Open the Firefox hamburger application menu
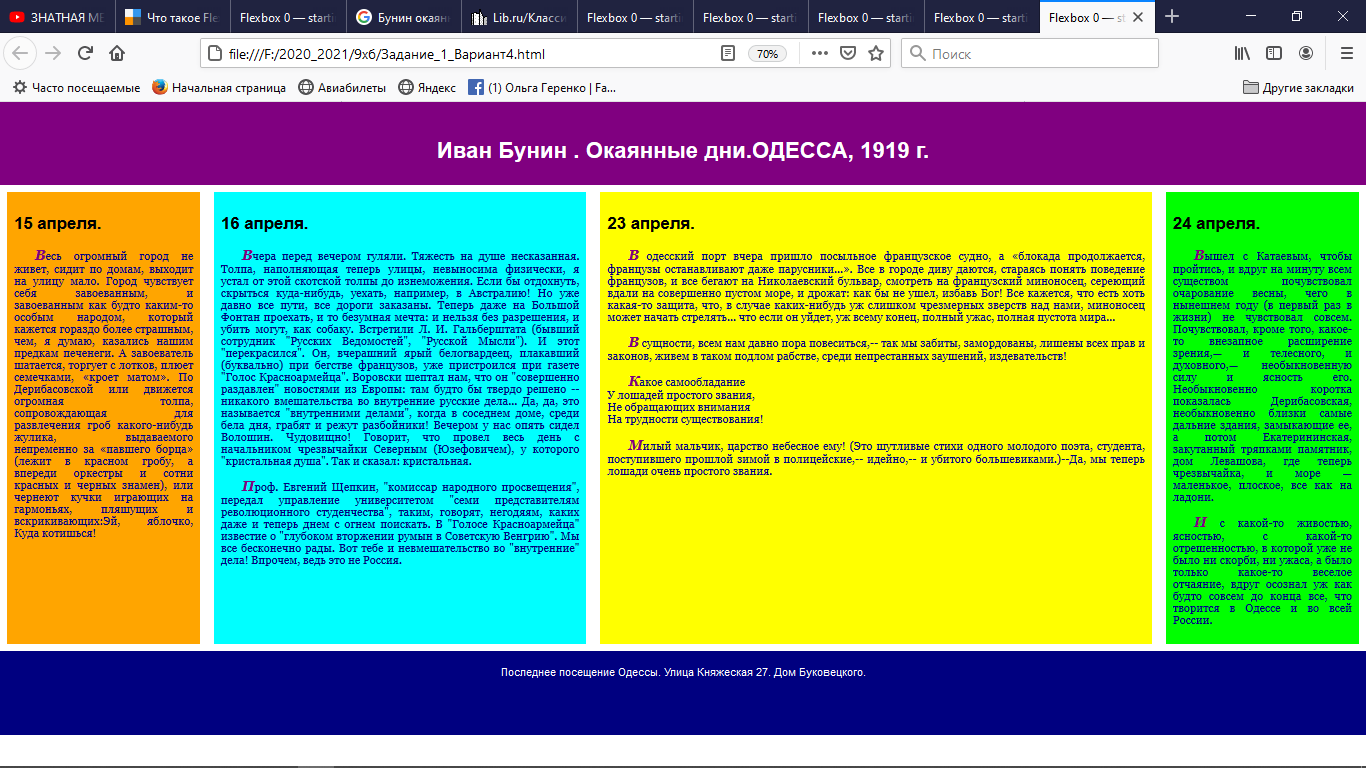The image size is (1366, 768). 1345,54
